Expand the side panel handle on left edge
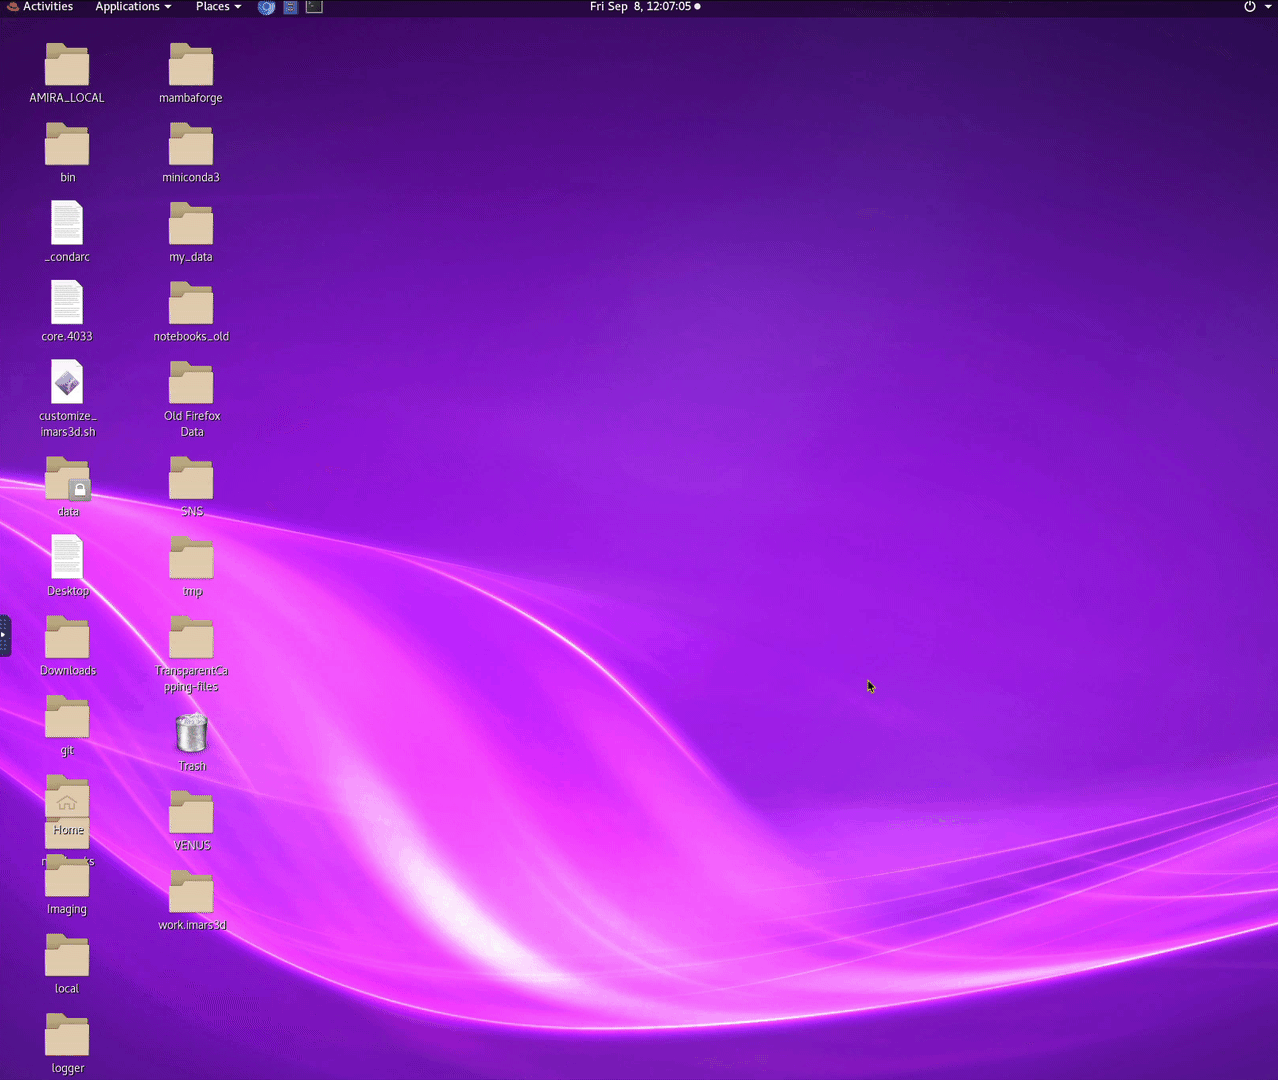 4,635
